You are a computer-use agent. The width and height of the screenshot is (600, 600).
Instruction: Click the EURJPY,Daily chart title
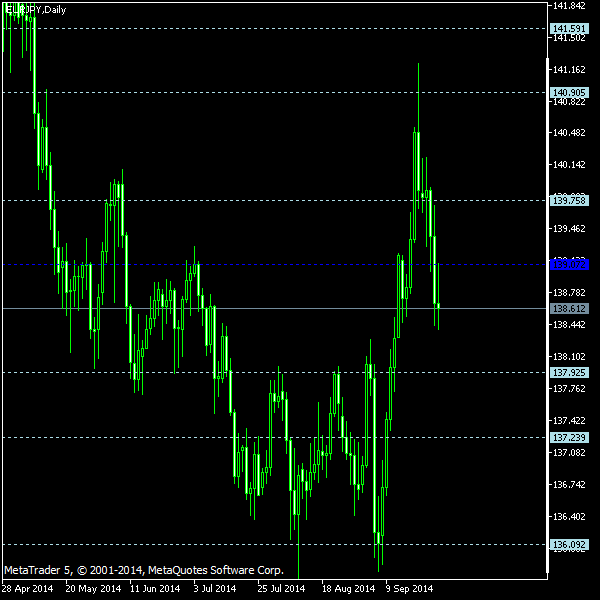click(x=36, y=10)
